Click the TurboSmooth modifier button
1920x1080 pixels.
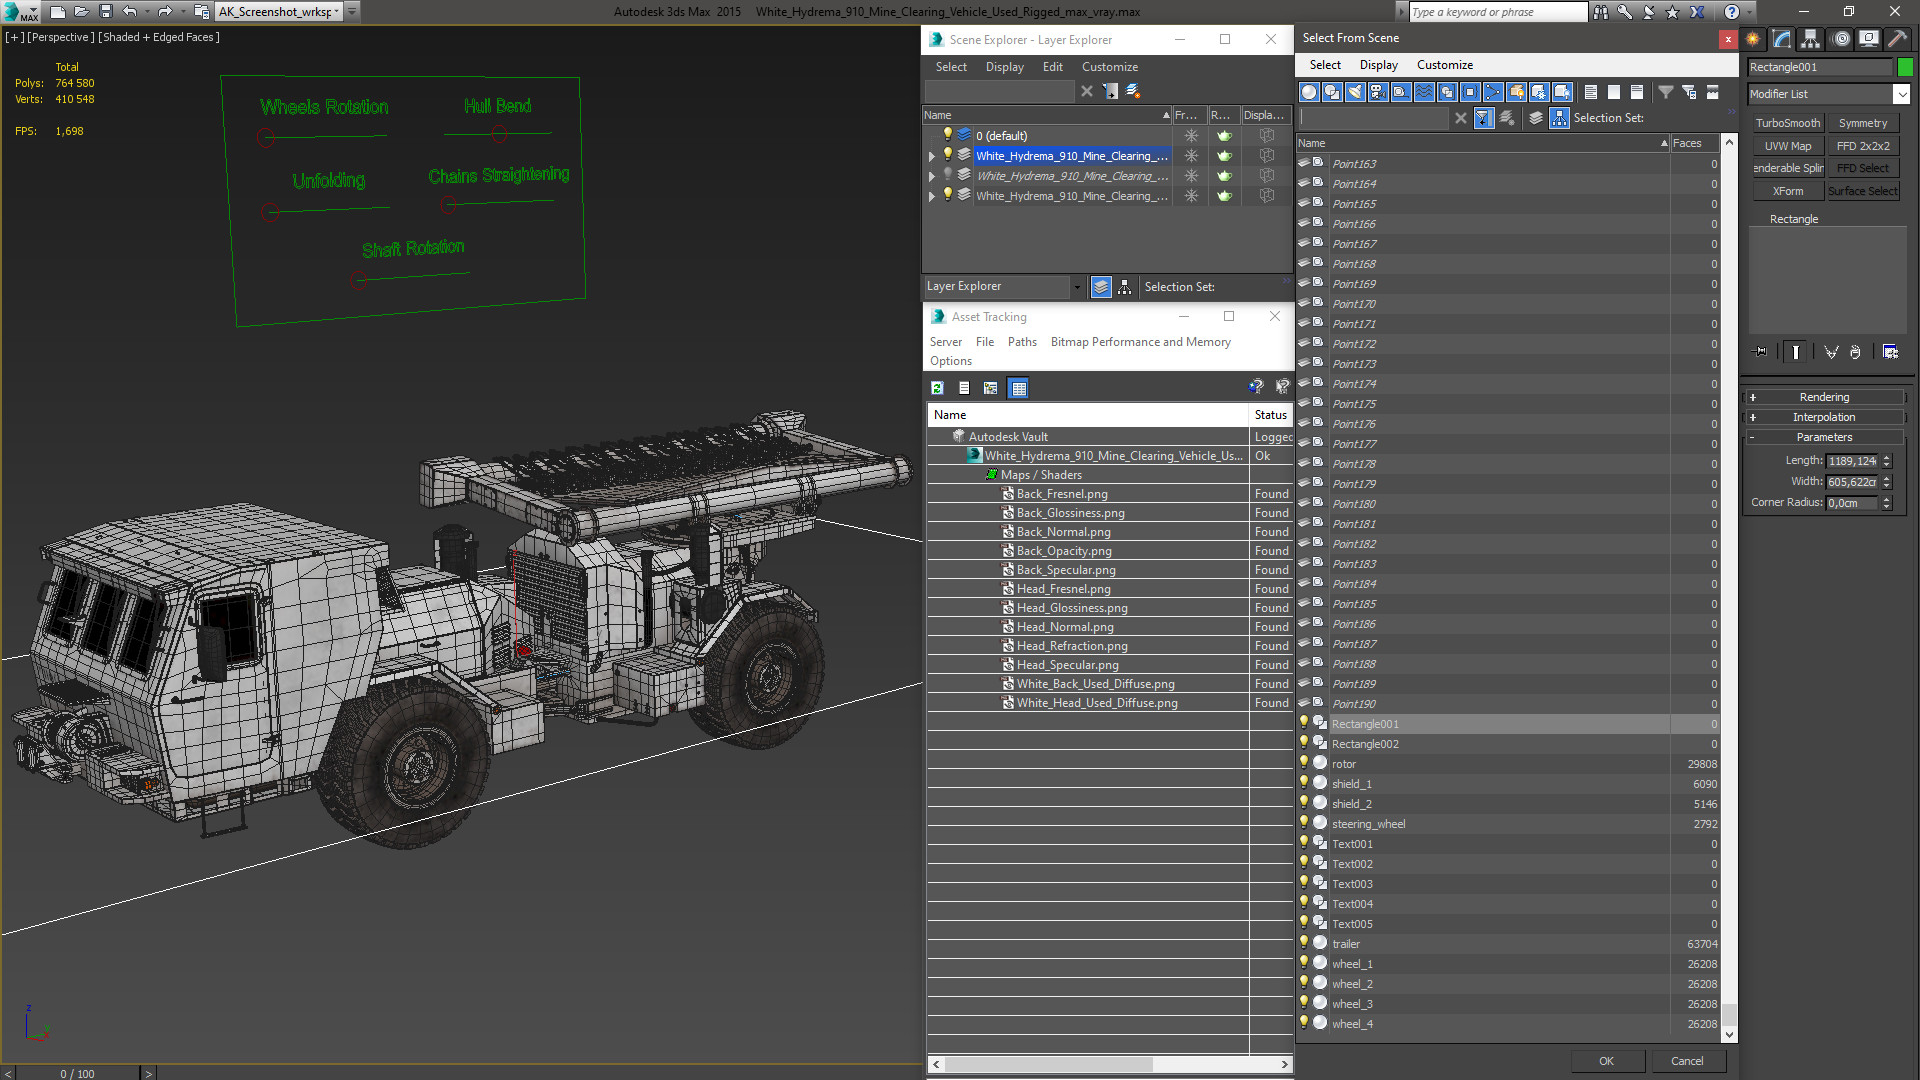pos(1787,123)
